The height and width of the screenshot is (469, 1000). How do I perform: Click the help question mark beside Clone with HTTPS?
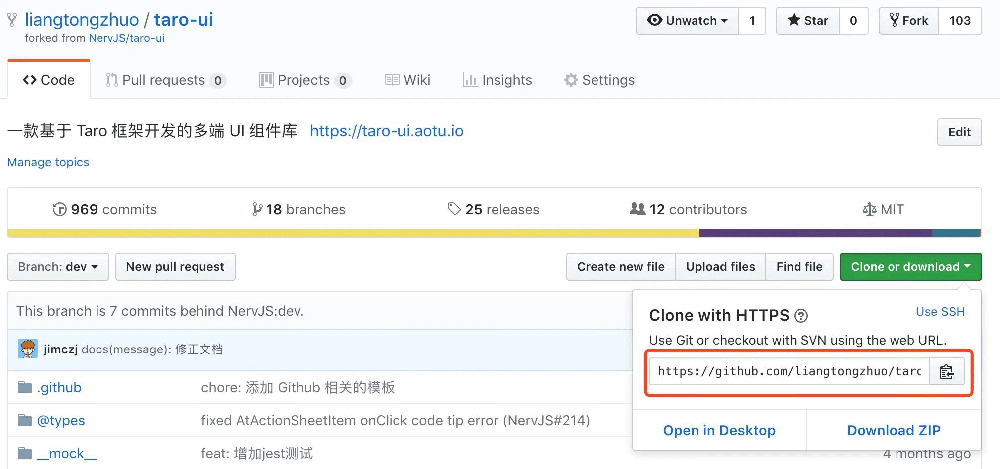point(802,316)
